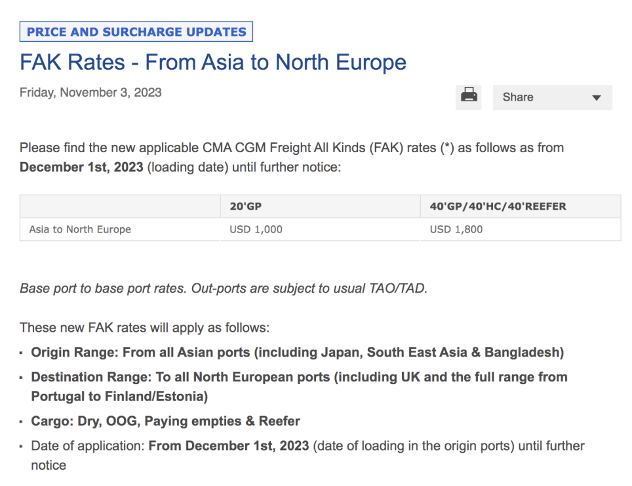Click the printer icon to print the page
This screenshot has width=632, height=486.
click(x=468, y=97)
